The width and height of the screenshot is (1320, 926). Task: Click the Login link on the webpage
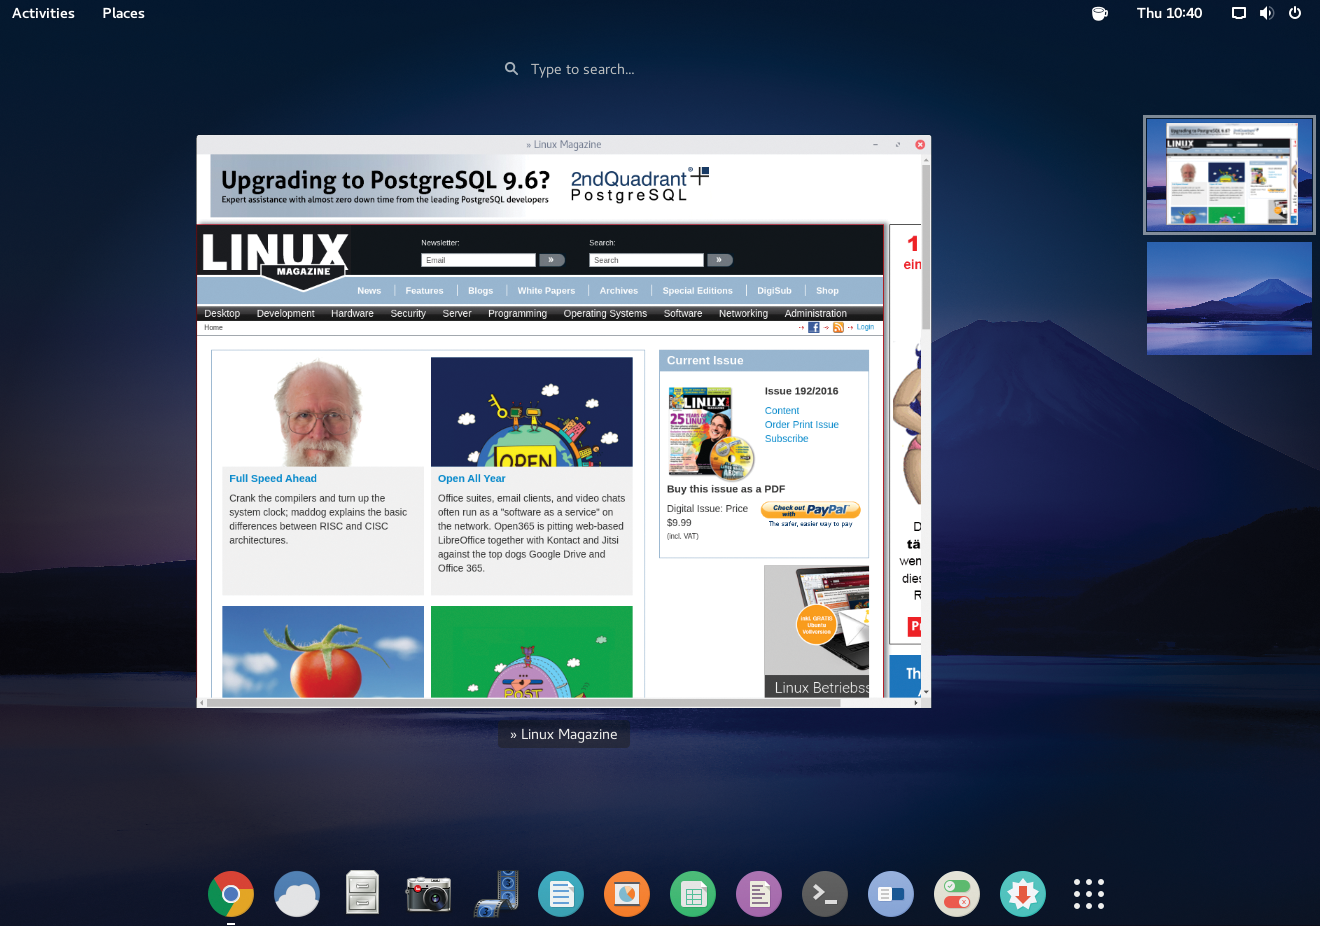[x=864, y=327]
